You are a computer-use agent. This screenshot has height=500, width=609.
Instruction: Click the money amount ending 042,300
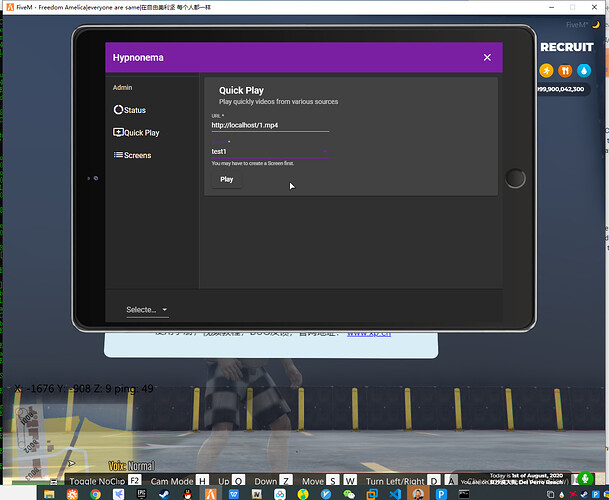pyautogui.click(x=561, y=89)
